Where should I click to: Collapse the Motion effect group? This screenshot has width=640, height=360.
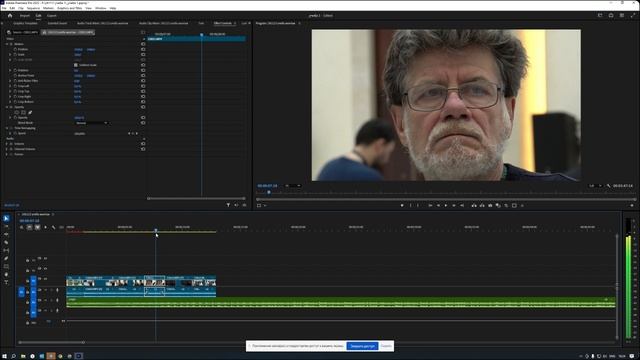(x=7, y=44)
